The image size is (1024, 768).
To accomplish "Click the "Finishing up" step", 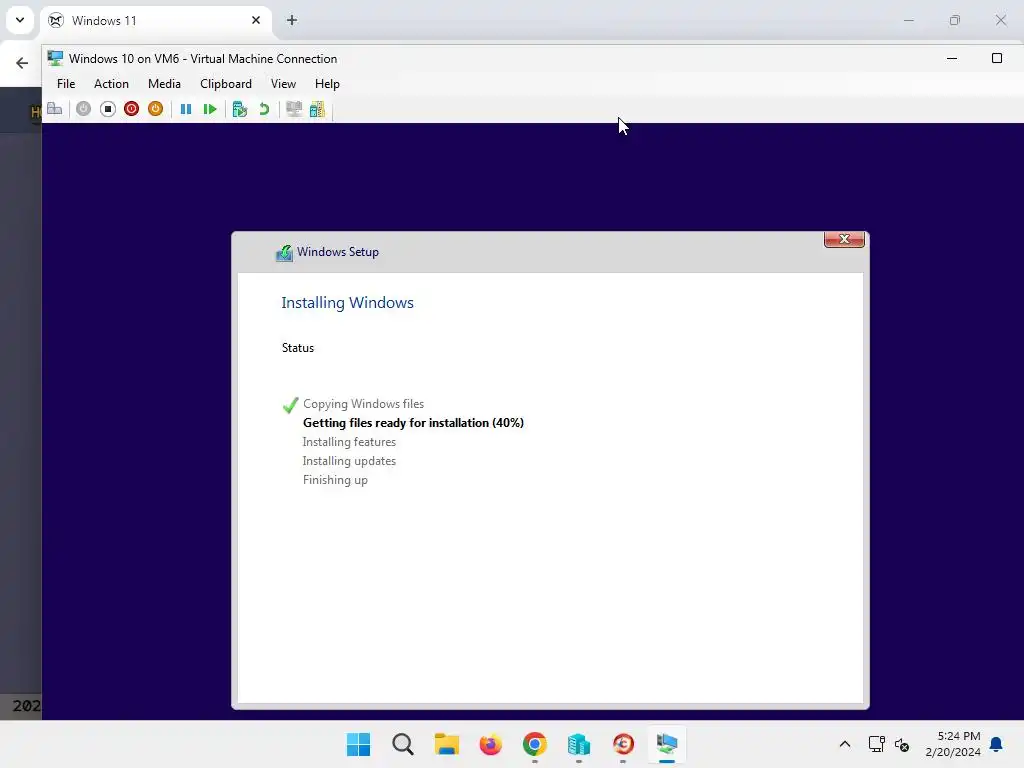I will (x=336, y=480).
